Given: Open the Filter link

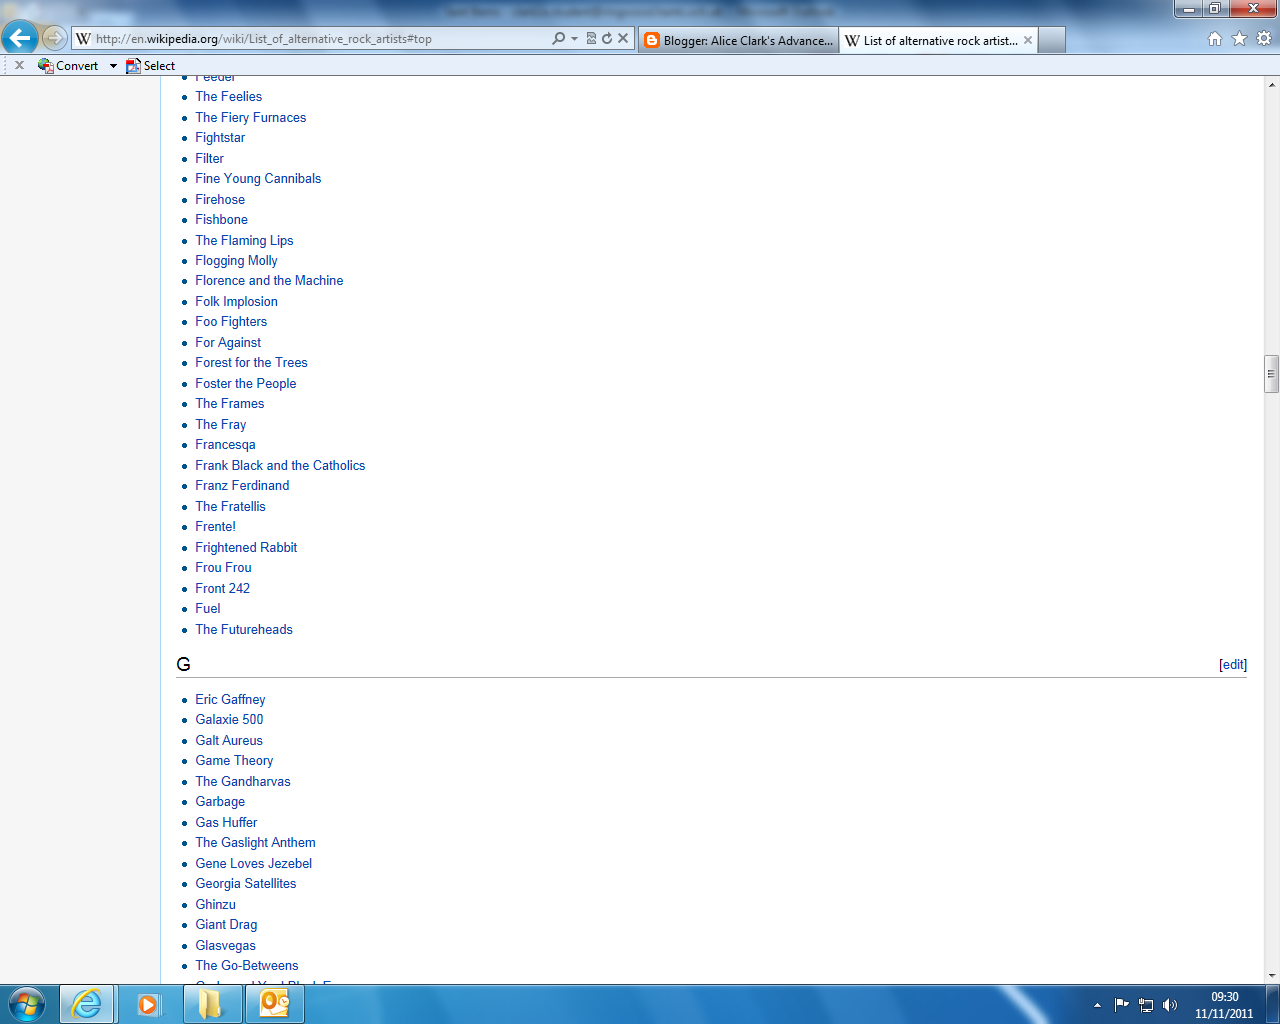Looking at the screenshot, I should (x=209, y=158).
